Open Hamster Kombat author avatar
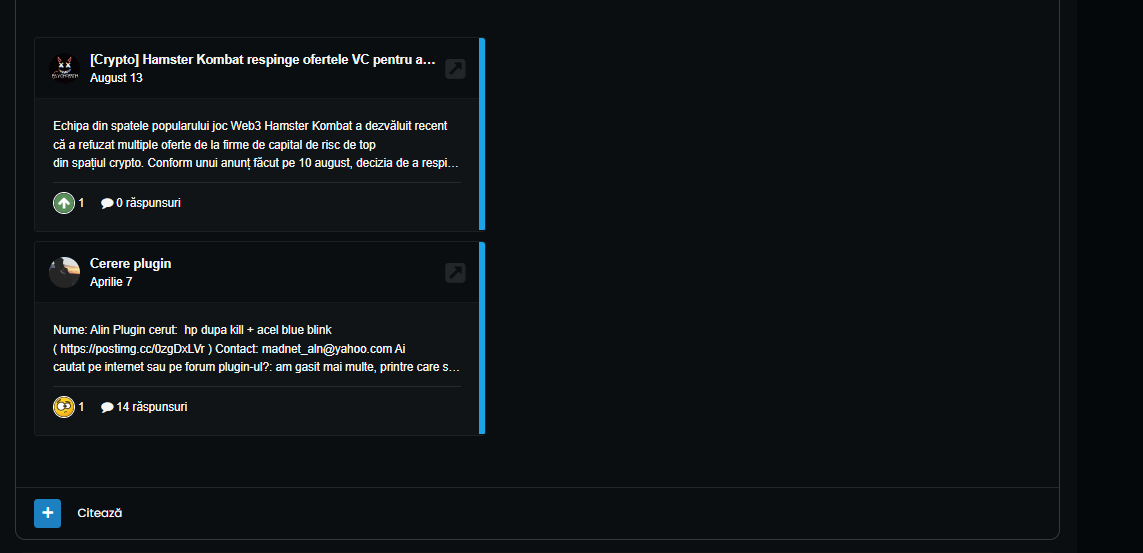Screen dimensions: 1143x553 [64, 69]
